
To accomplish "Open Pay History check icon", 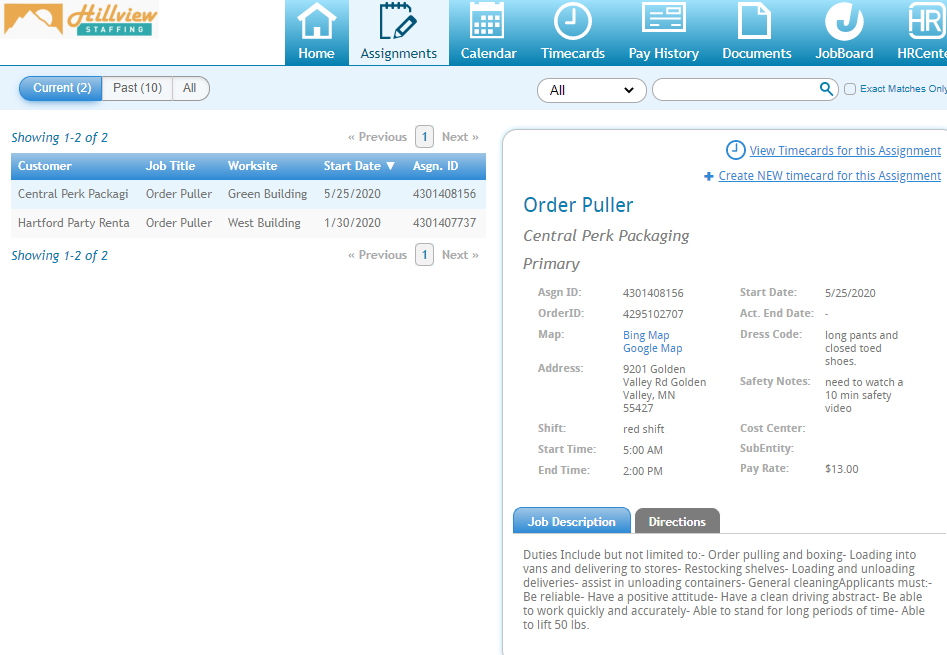I will (663, 18).
